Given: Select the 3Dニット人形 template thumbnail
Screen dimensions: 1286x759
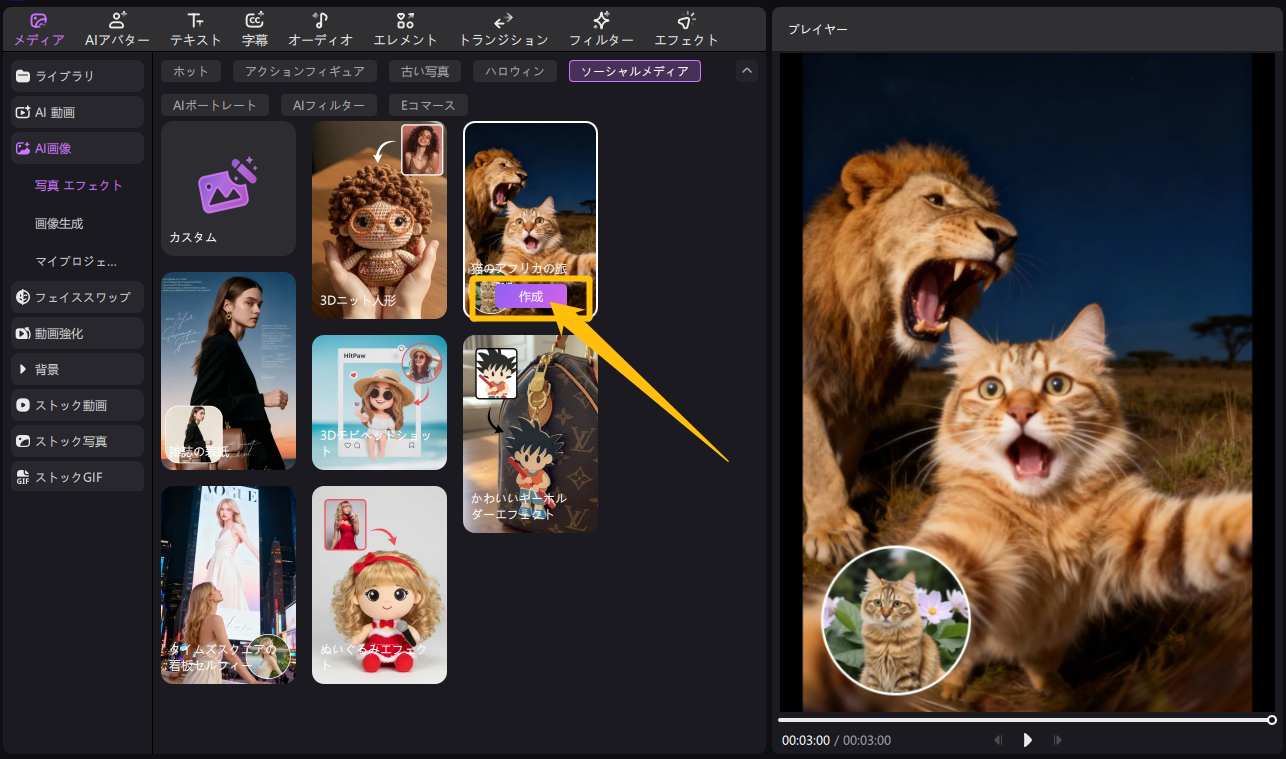Looking at the screenshot, I should coord(379,220).
